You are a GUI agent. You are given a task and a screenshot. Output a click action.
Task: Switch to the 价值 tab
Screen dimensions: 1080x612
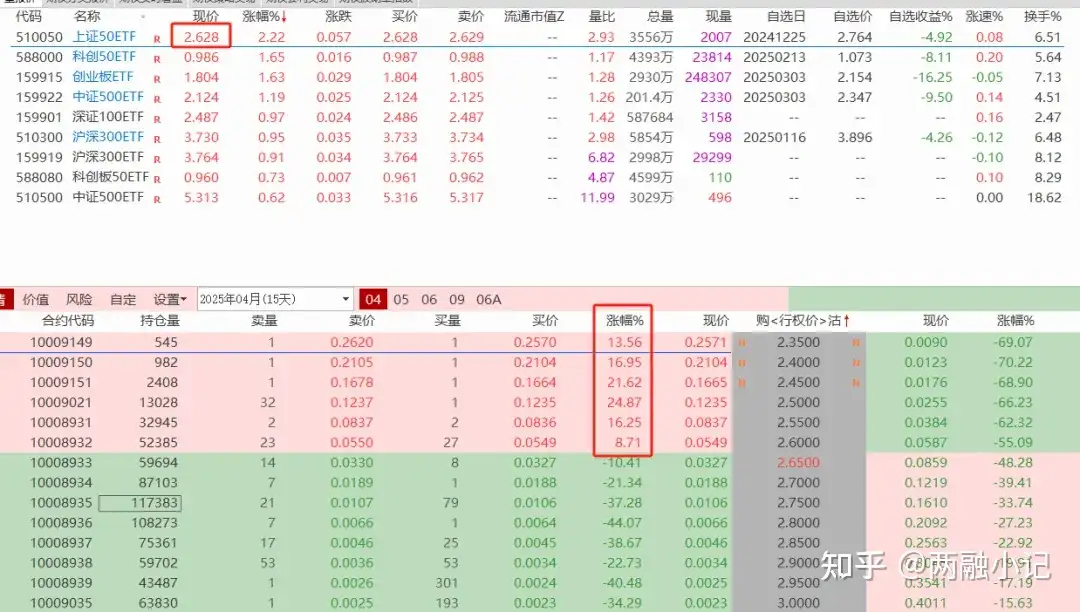[x=36, y=299]
